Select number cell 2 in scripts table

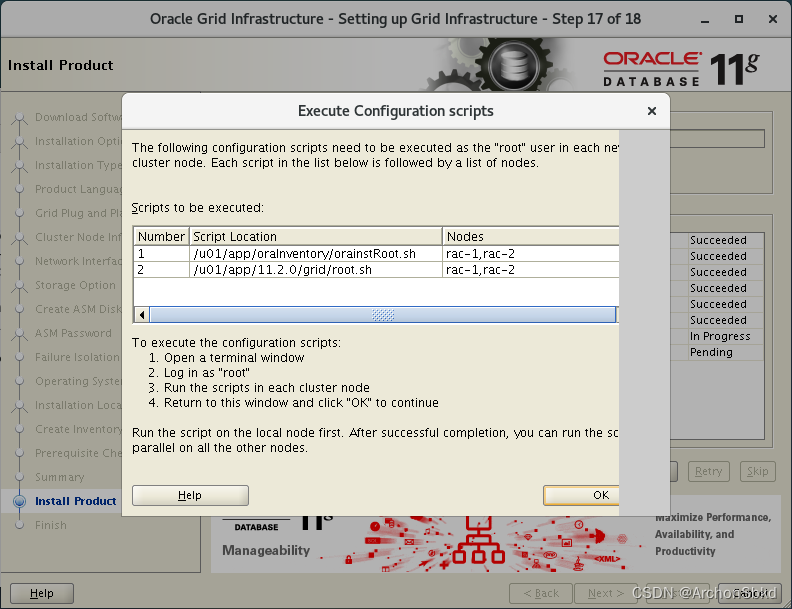(162, 270)
